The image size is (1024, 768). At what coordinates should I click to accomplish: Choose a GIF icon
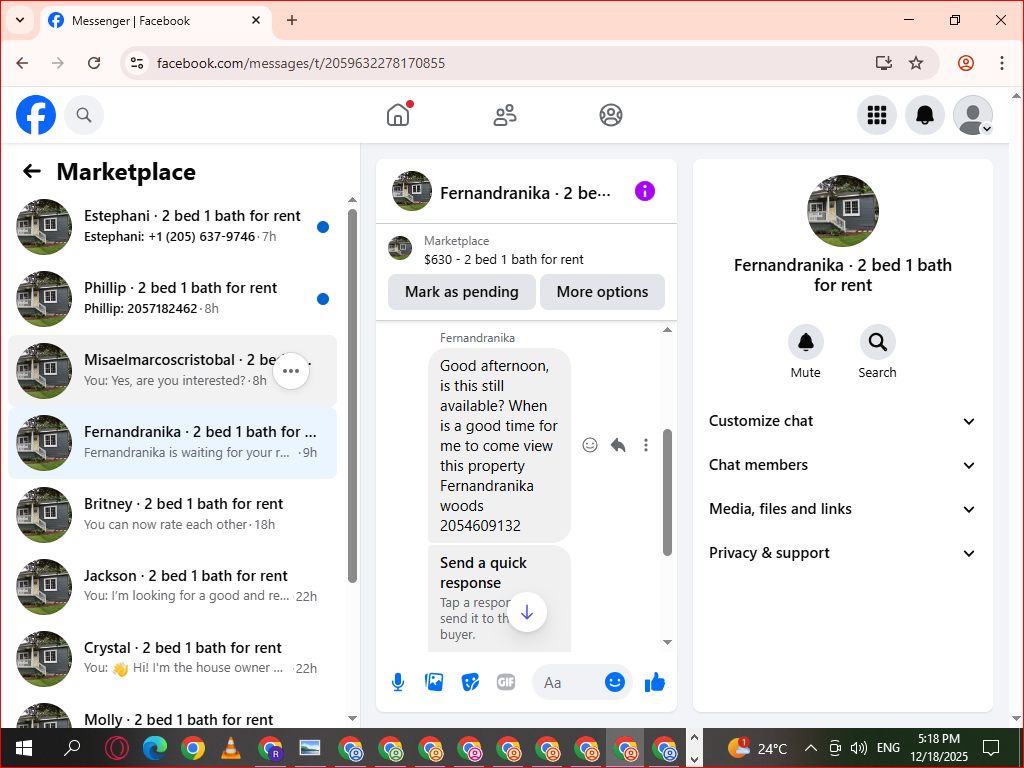click(x=506, y=682)
